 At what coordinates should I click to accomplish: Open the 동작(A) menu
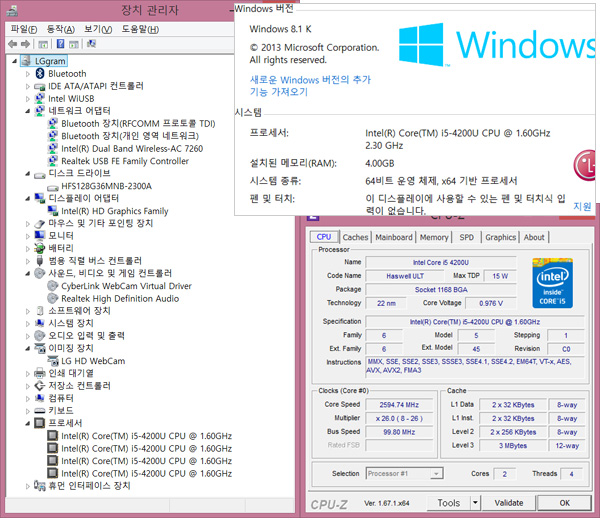[60, 29]
